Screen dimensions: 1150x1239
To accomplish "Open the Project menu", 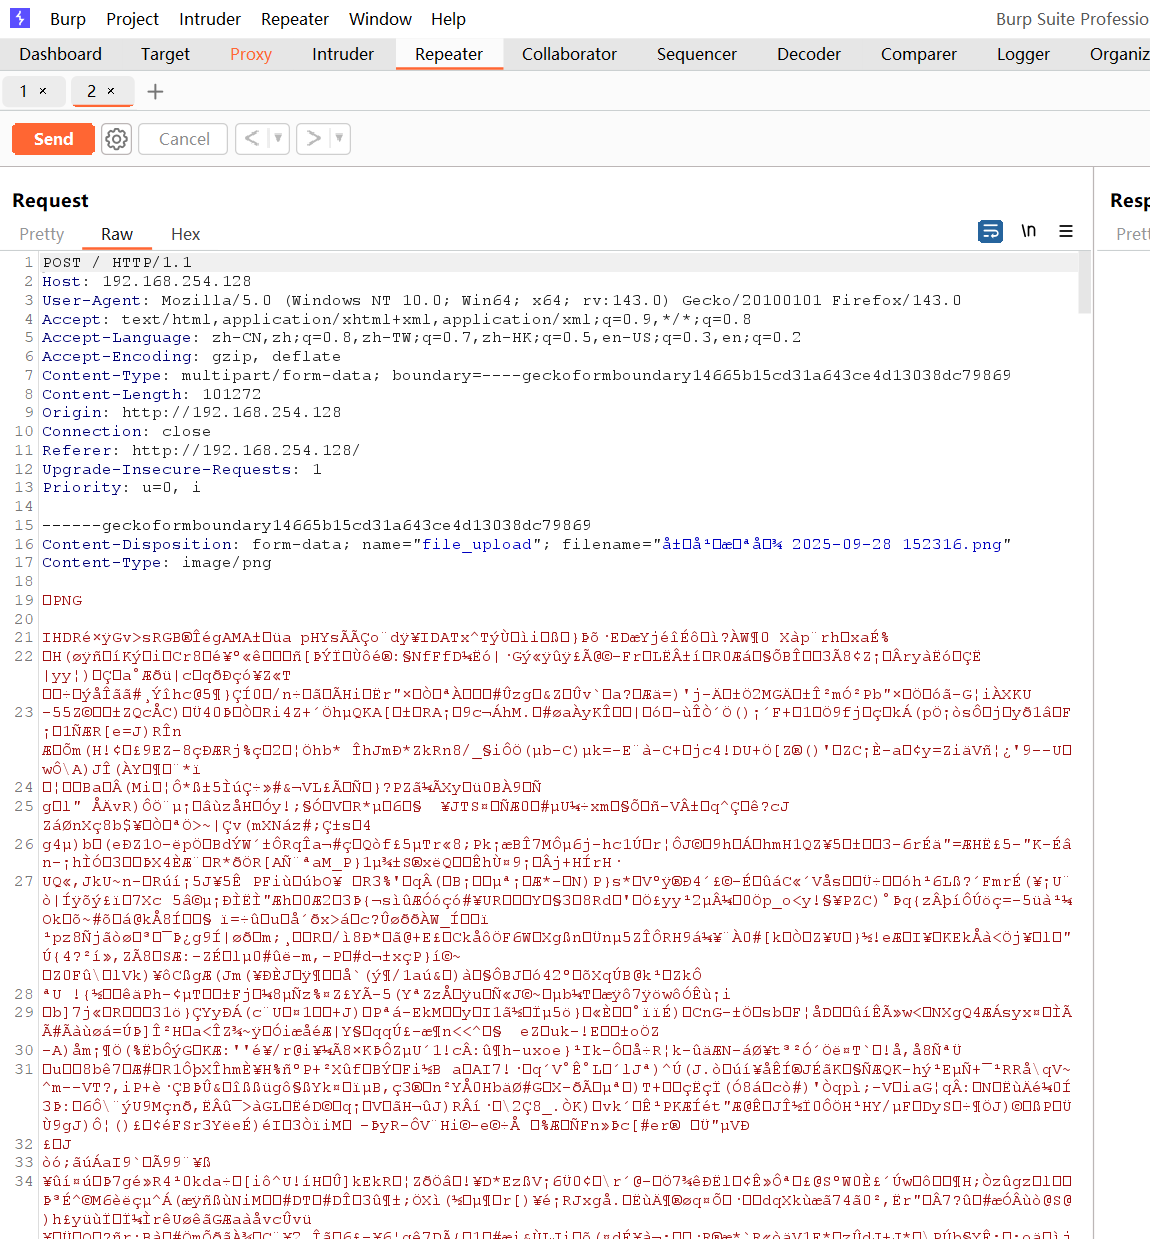I will [132, 19].
